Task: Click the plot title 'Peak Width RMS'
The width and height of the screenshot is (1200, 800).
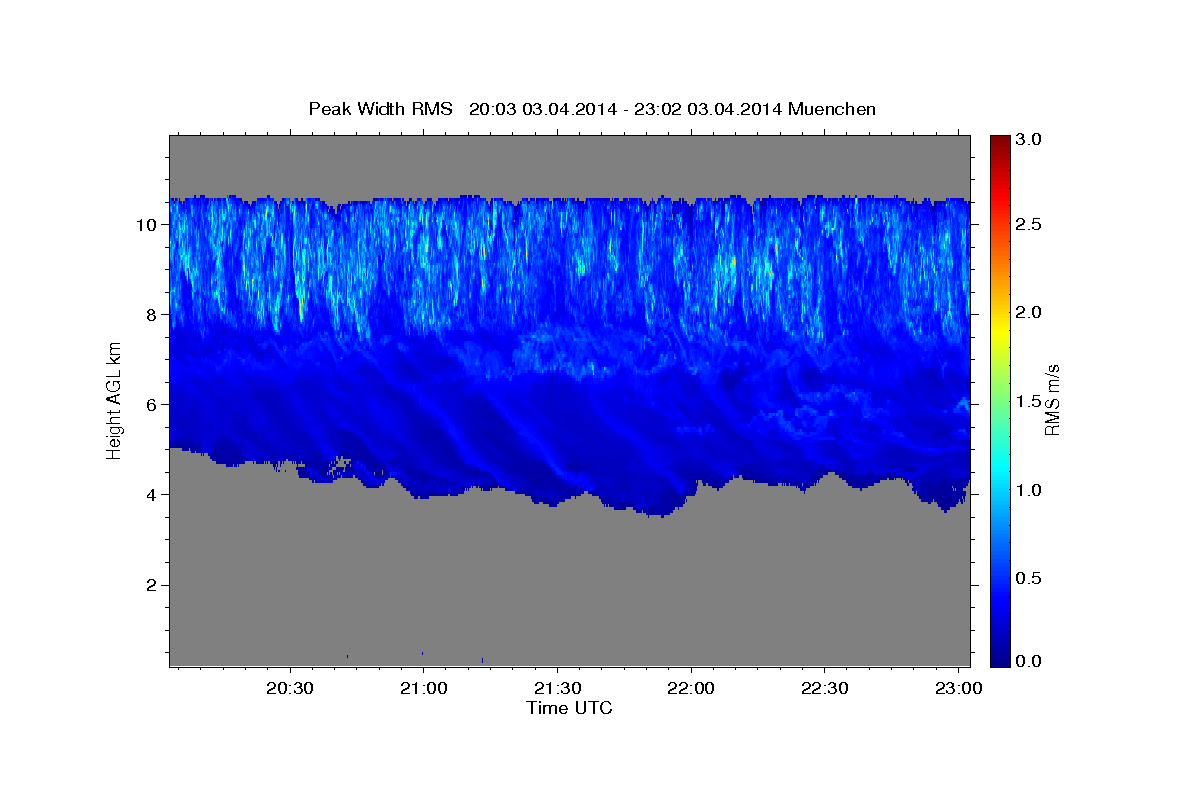Action: 380,108
